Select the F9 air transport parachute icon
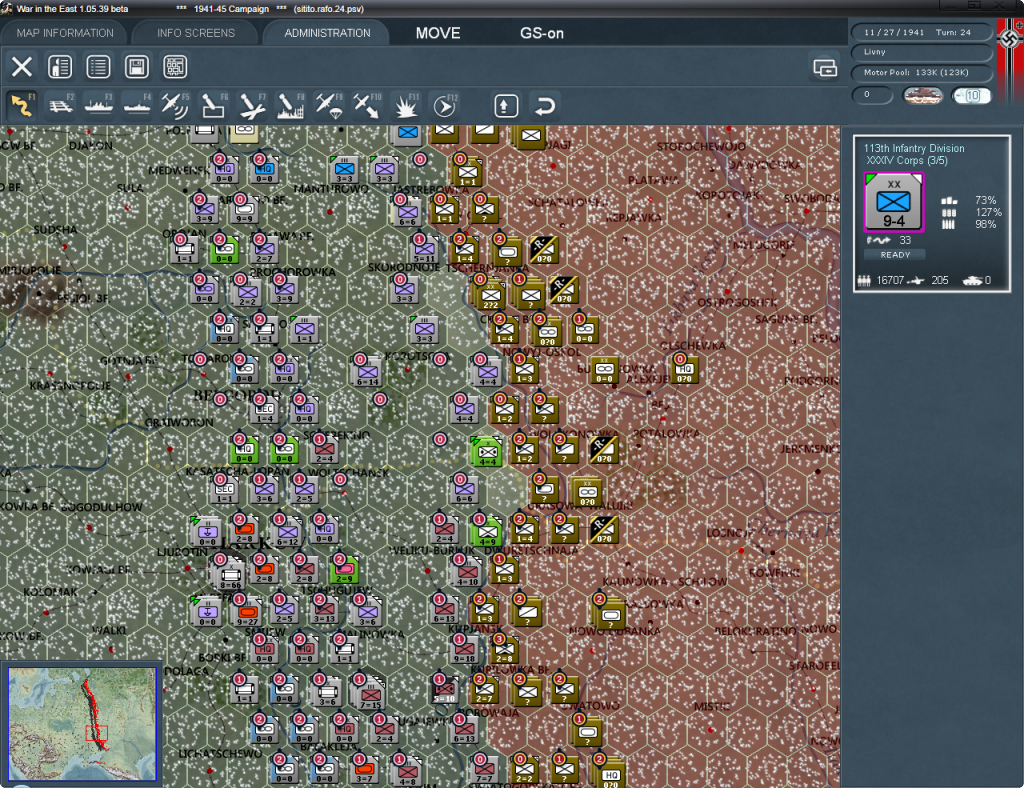The height and width of the screenshot is (788, 1024). coord(328,105)
